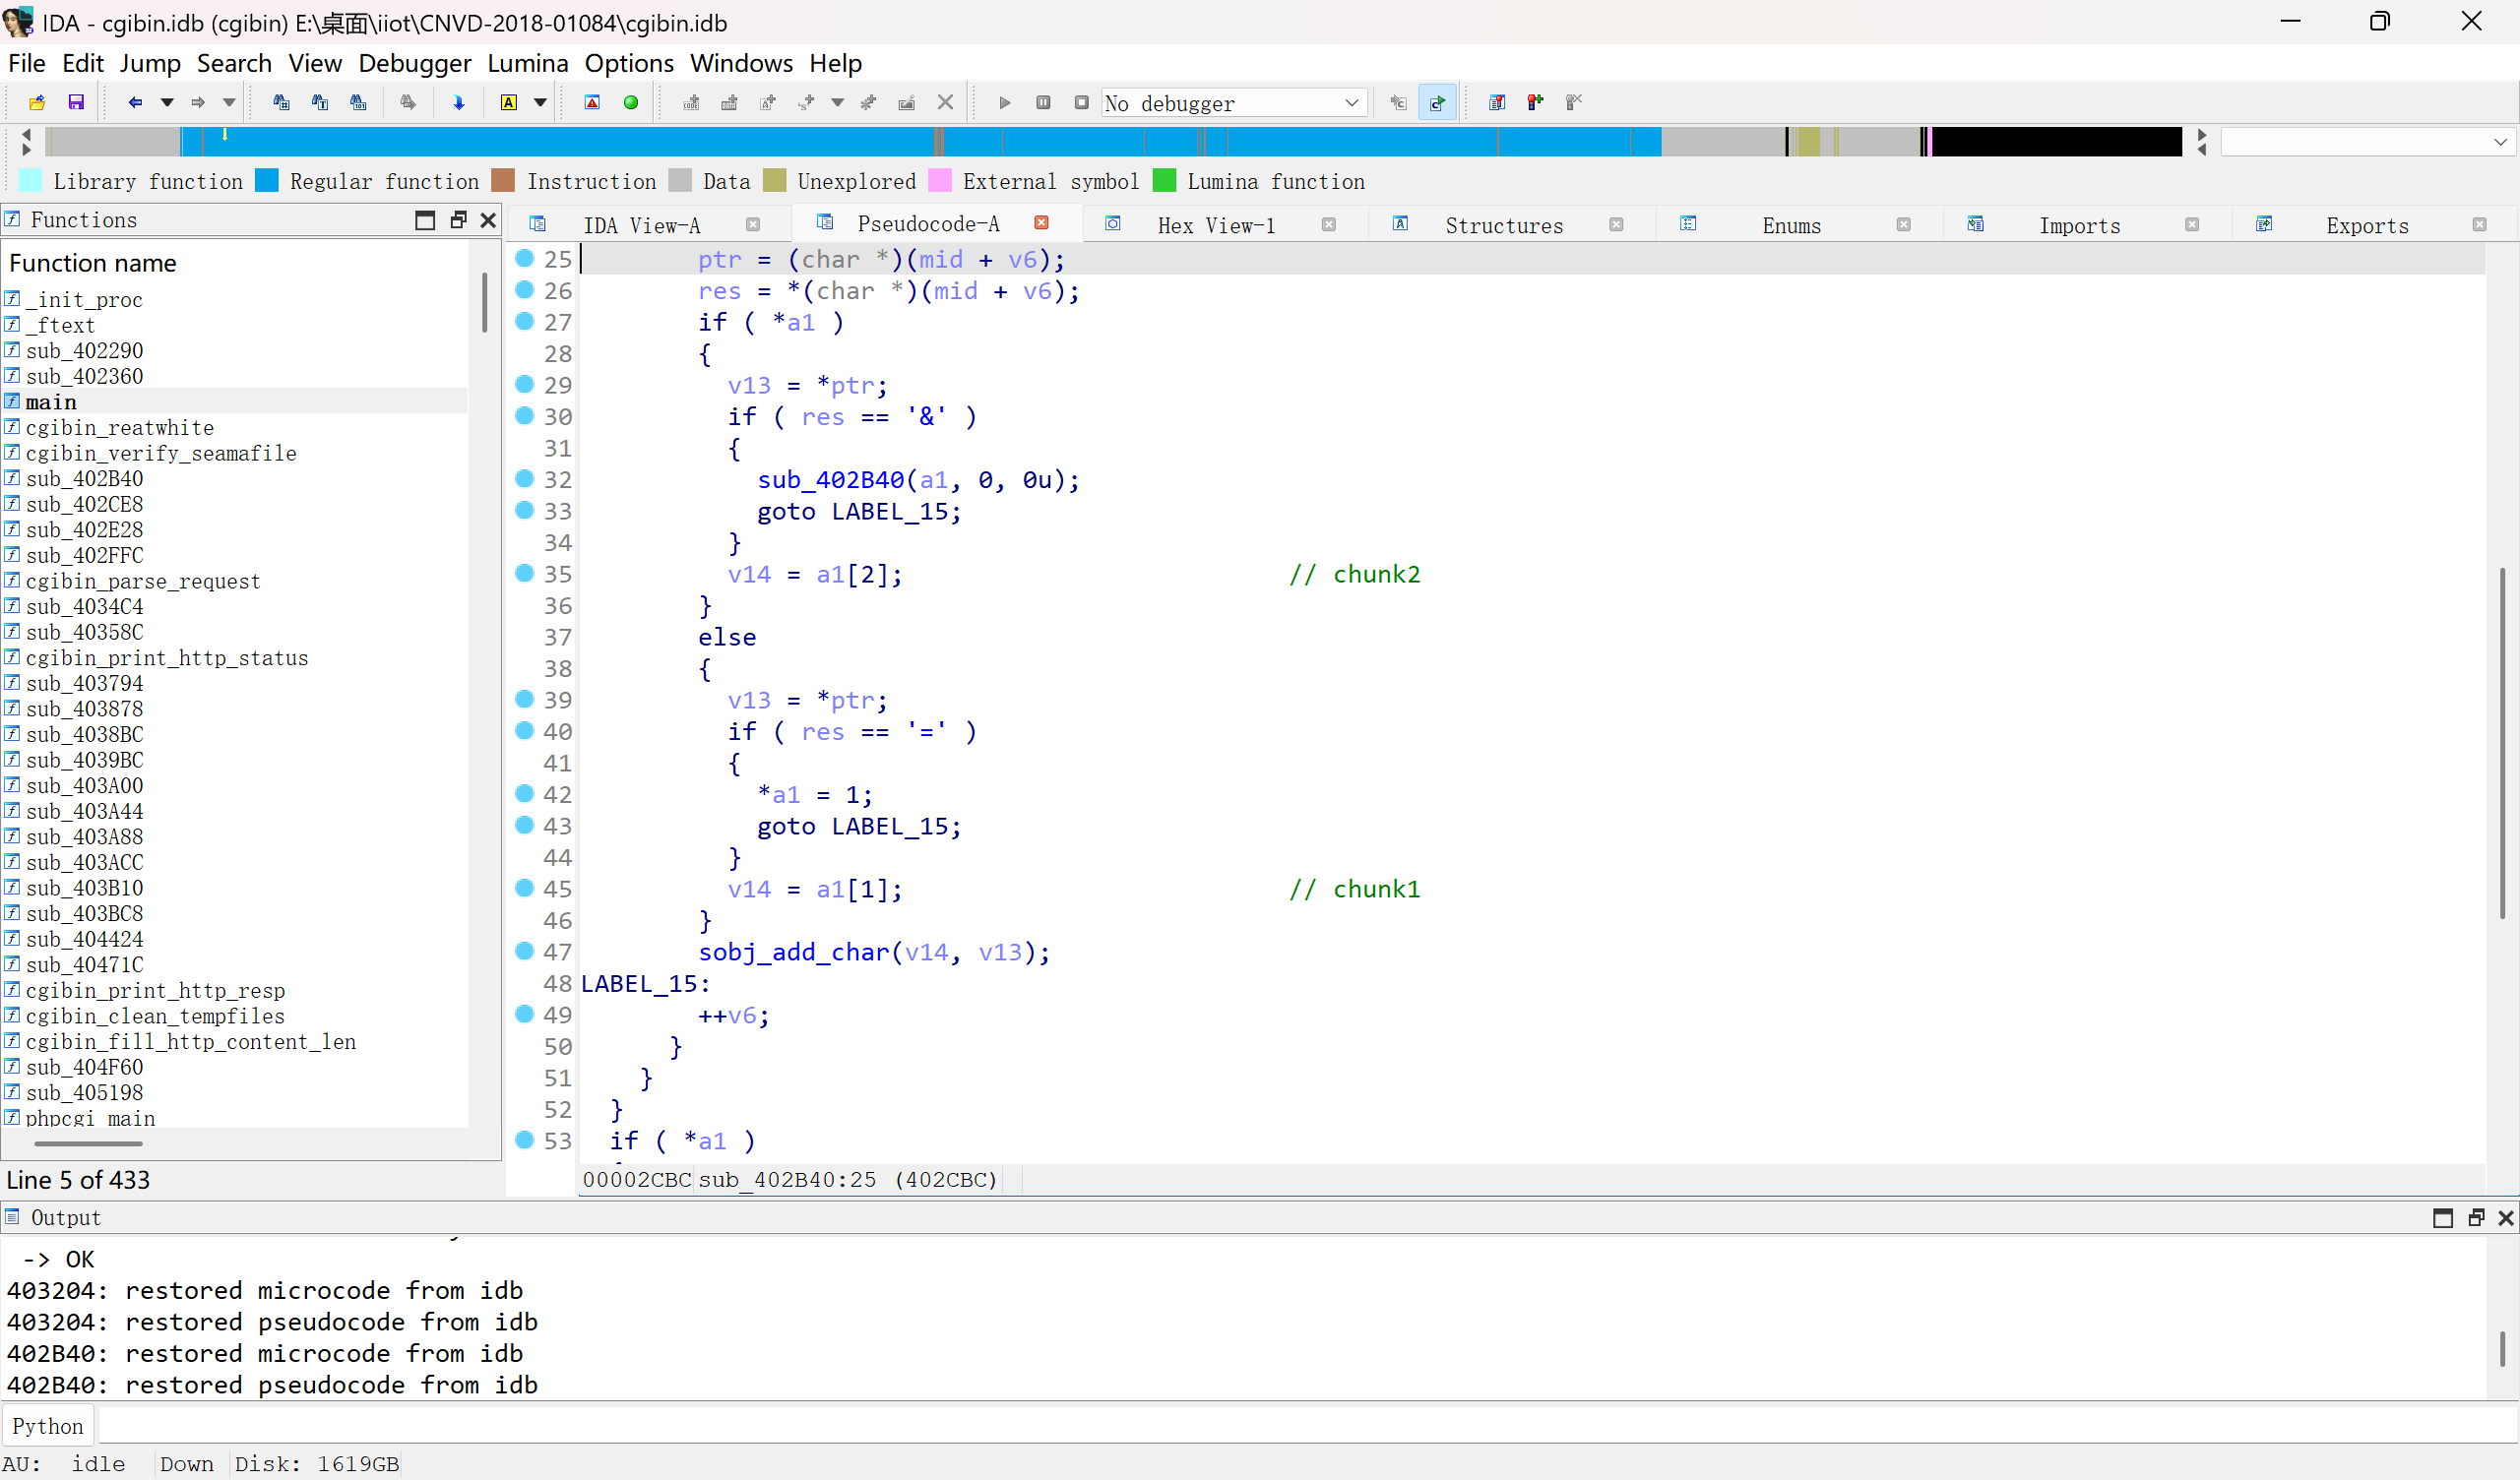This screenshot has width=2520, height=1480.
Task: Select sub_402B40 in the Functions list
Action: (84, 479)
